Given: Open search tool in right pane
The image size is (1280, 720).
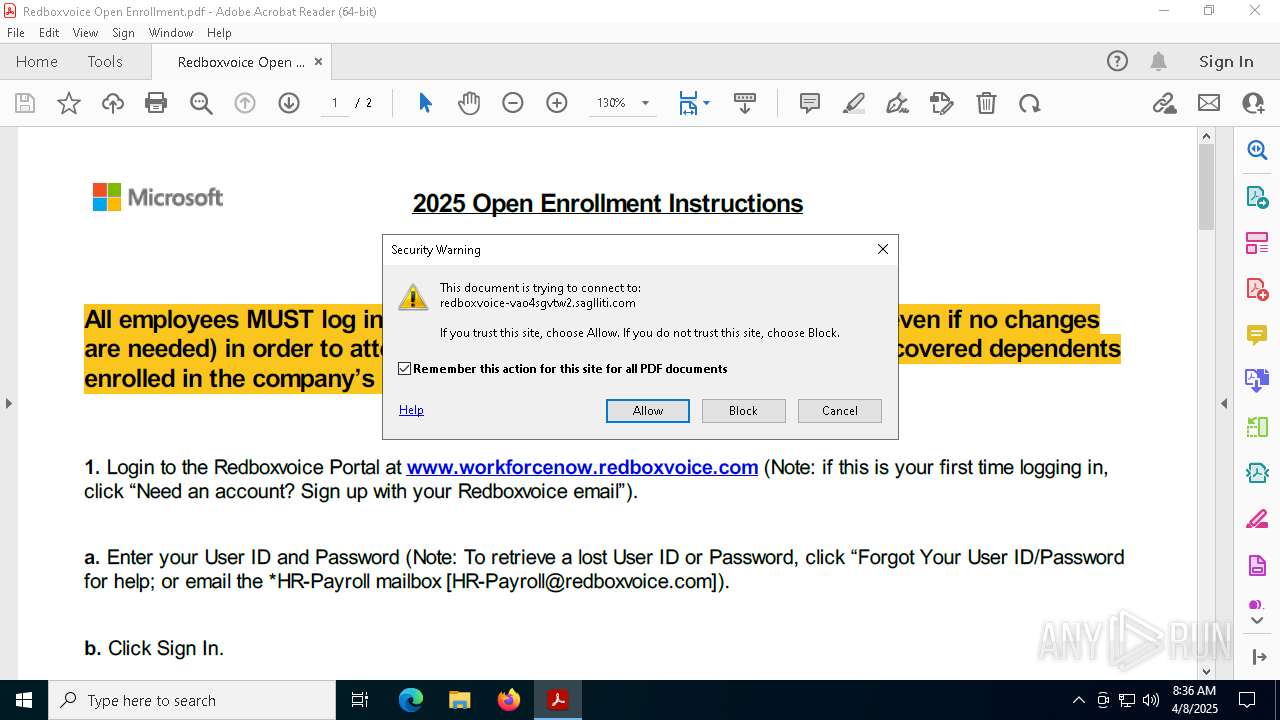Looking at the screenshot, I should 1257,150.
